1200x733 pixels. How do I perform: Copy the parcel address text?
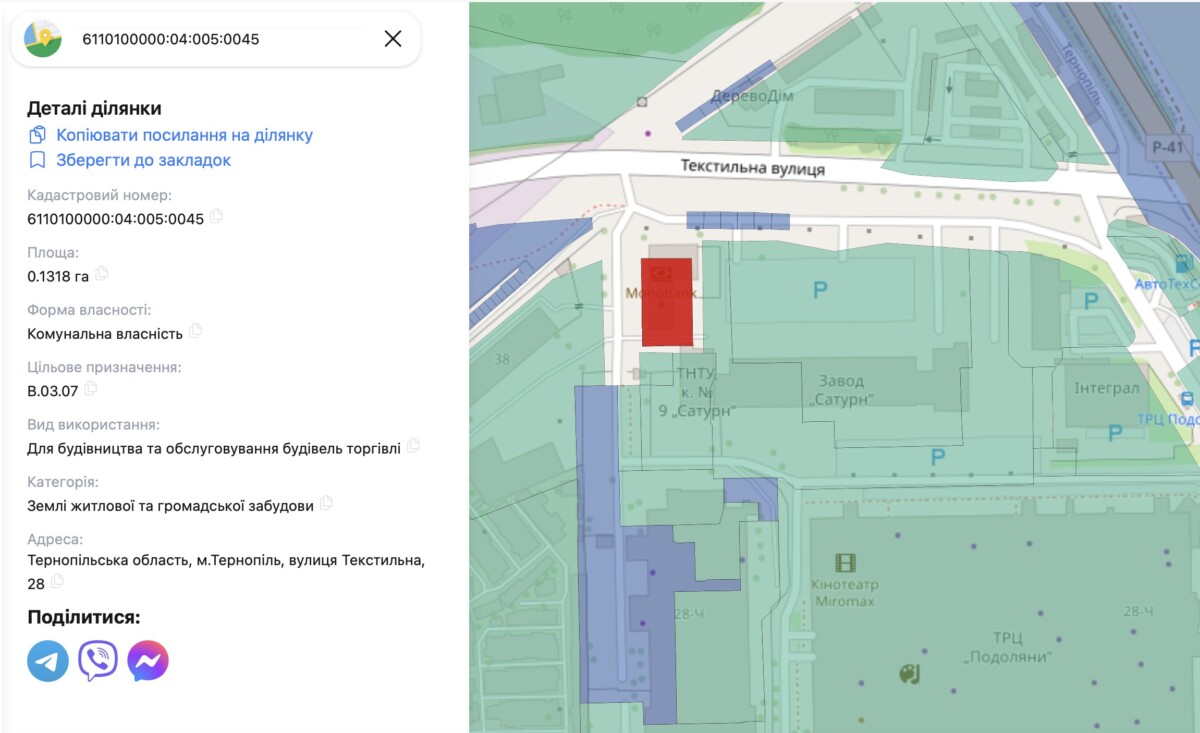pyautogui.click(x=58, y=581)
